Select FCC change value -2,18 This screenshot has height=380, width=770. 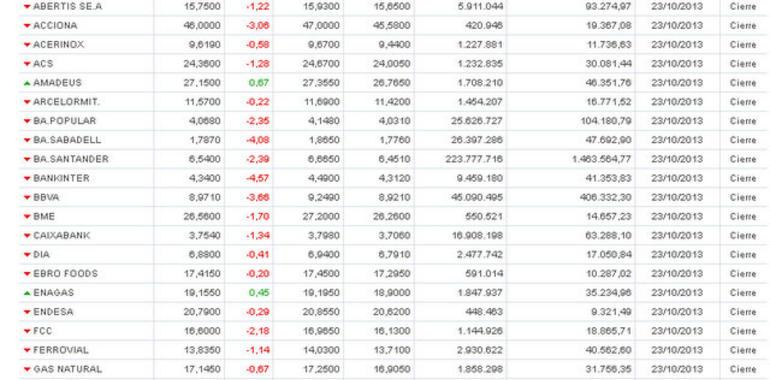click(x=257, y=331)
